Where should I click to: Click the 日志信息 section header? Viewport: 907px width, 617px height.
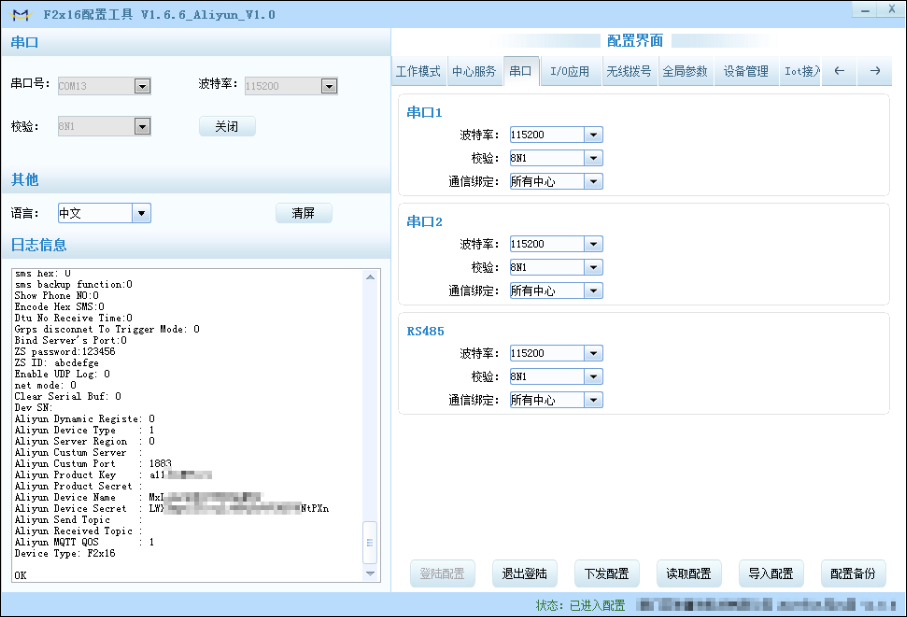39,245
